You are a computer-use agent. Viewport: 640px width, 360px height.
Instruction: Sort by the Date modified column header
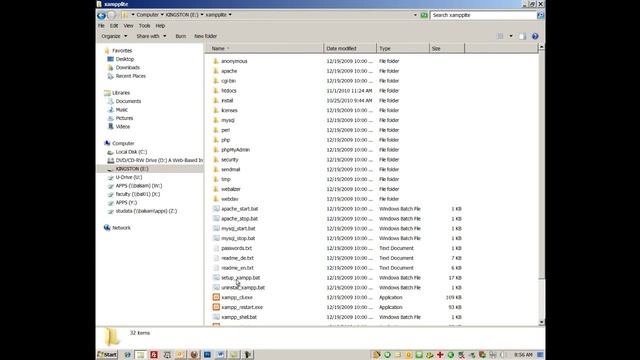[350, 49]
